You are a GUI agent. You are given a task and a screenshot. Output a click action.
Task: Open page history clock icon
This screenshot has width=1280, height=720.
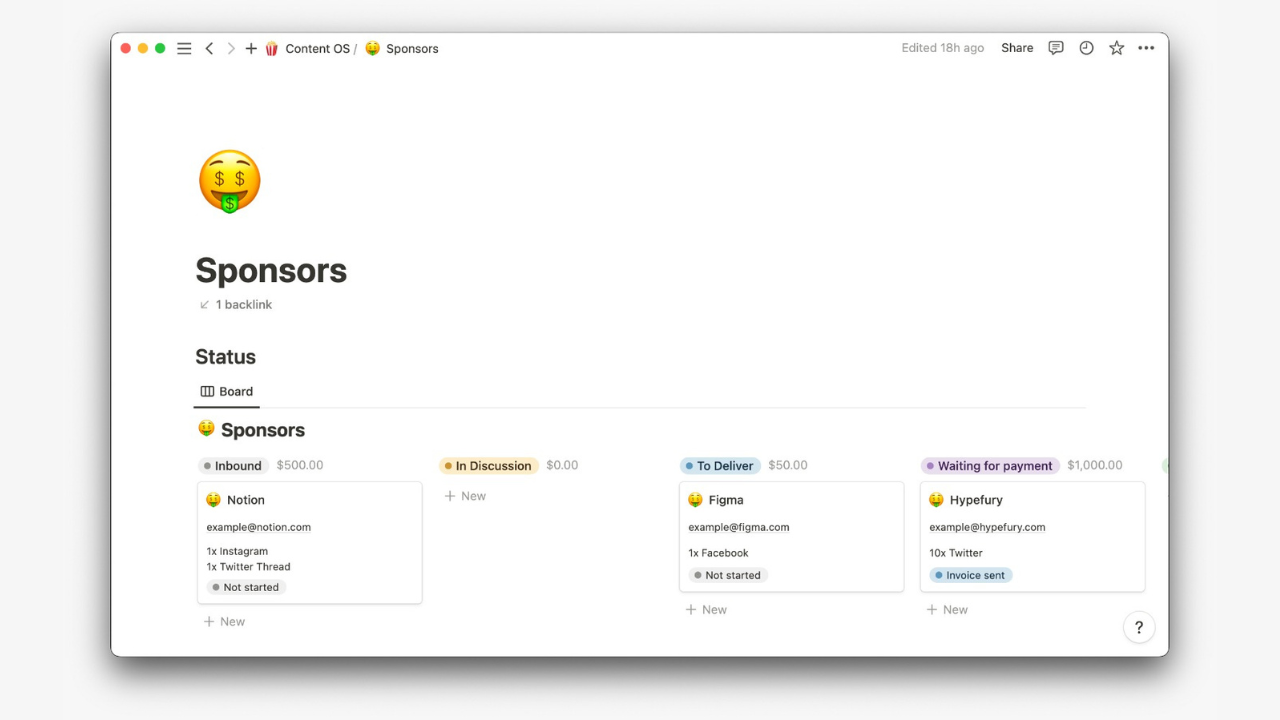(1086, 48)
